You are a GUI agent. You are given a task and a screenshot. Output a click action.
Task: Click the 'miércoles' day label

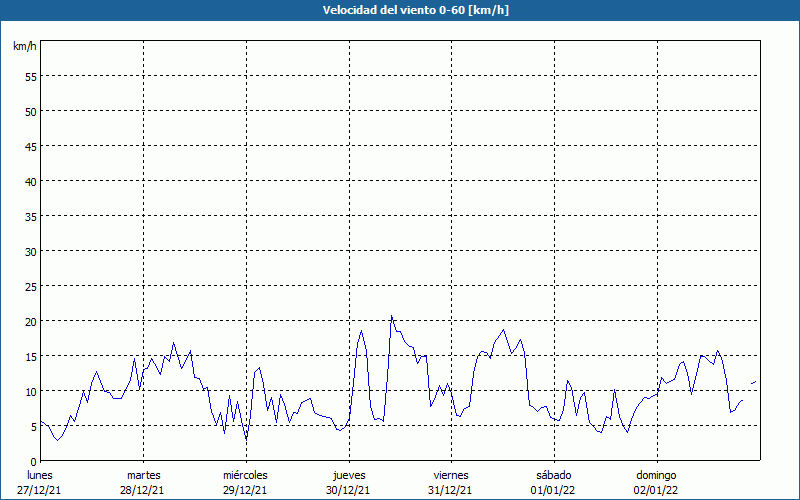pyautogui.click(x=245, y=475)
